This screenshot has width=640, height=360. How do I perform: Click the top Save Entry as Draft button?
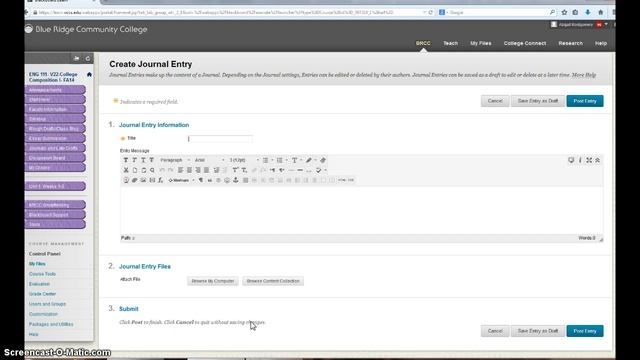pos(538,101)
